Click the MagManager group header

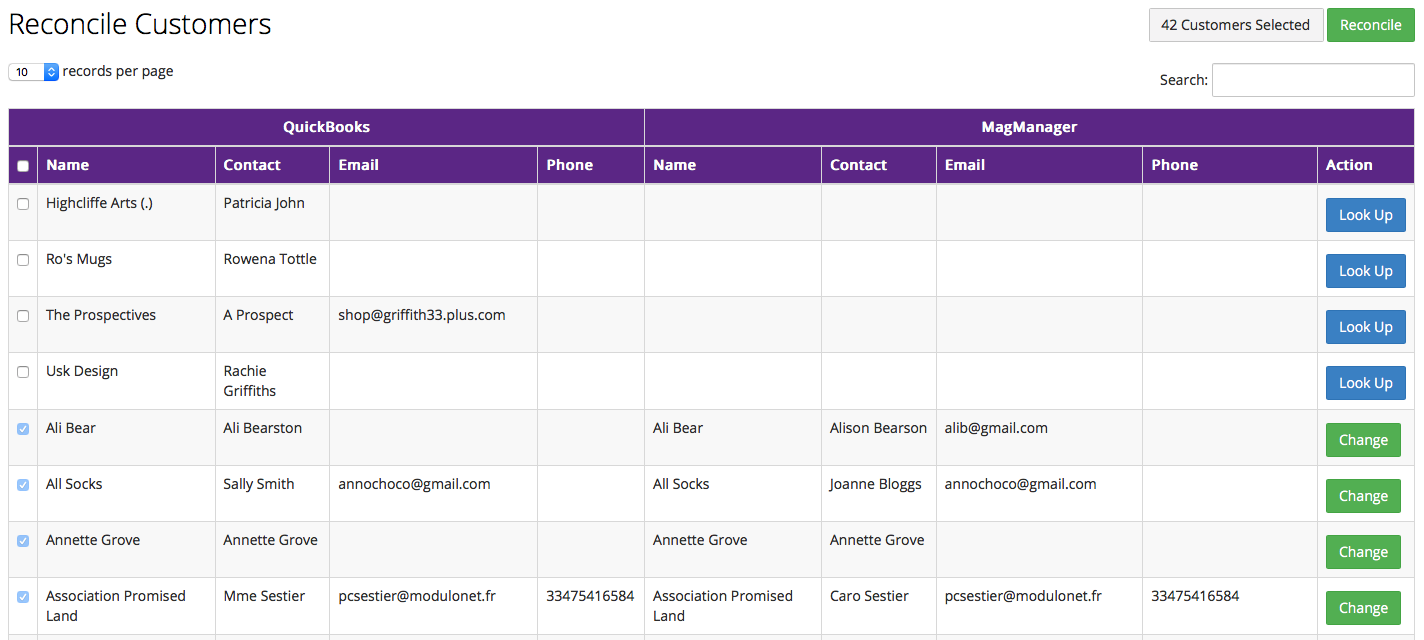(x=1029, y=127)
